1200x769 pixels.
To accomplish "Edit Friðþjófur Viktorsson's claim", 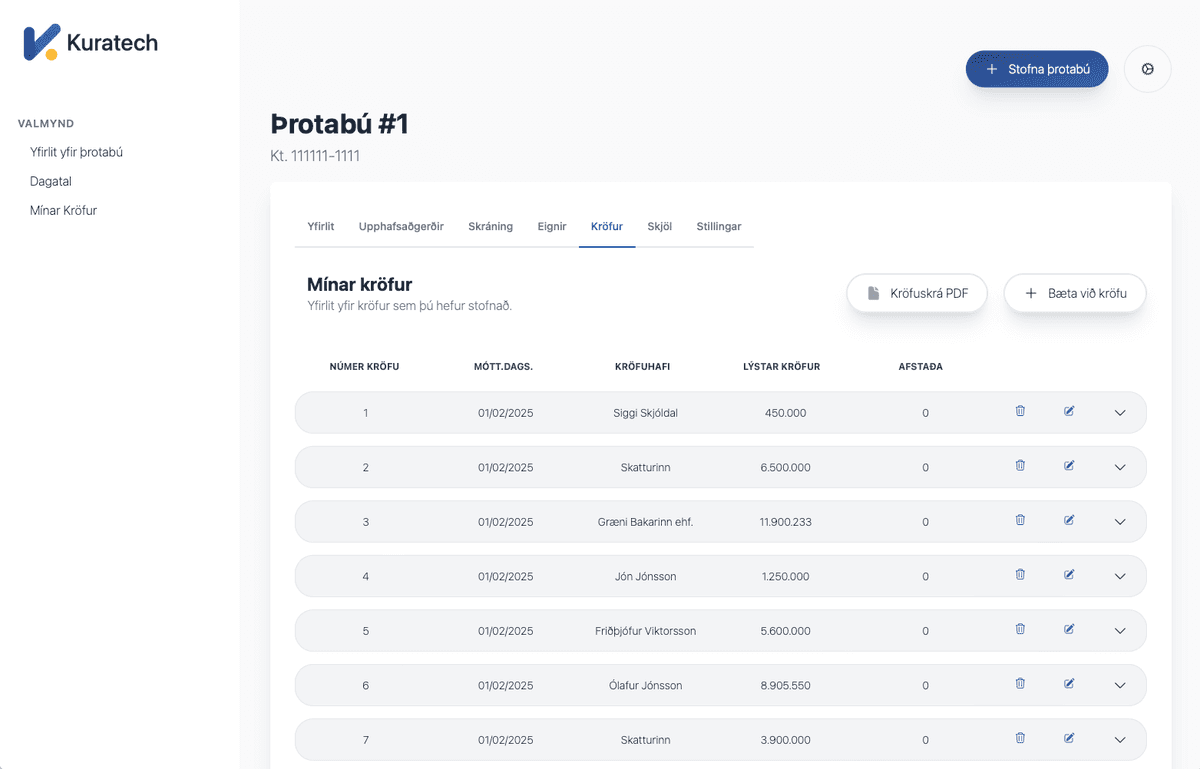I will pyautogui.click(x=1069, y=629).
